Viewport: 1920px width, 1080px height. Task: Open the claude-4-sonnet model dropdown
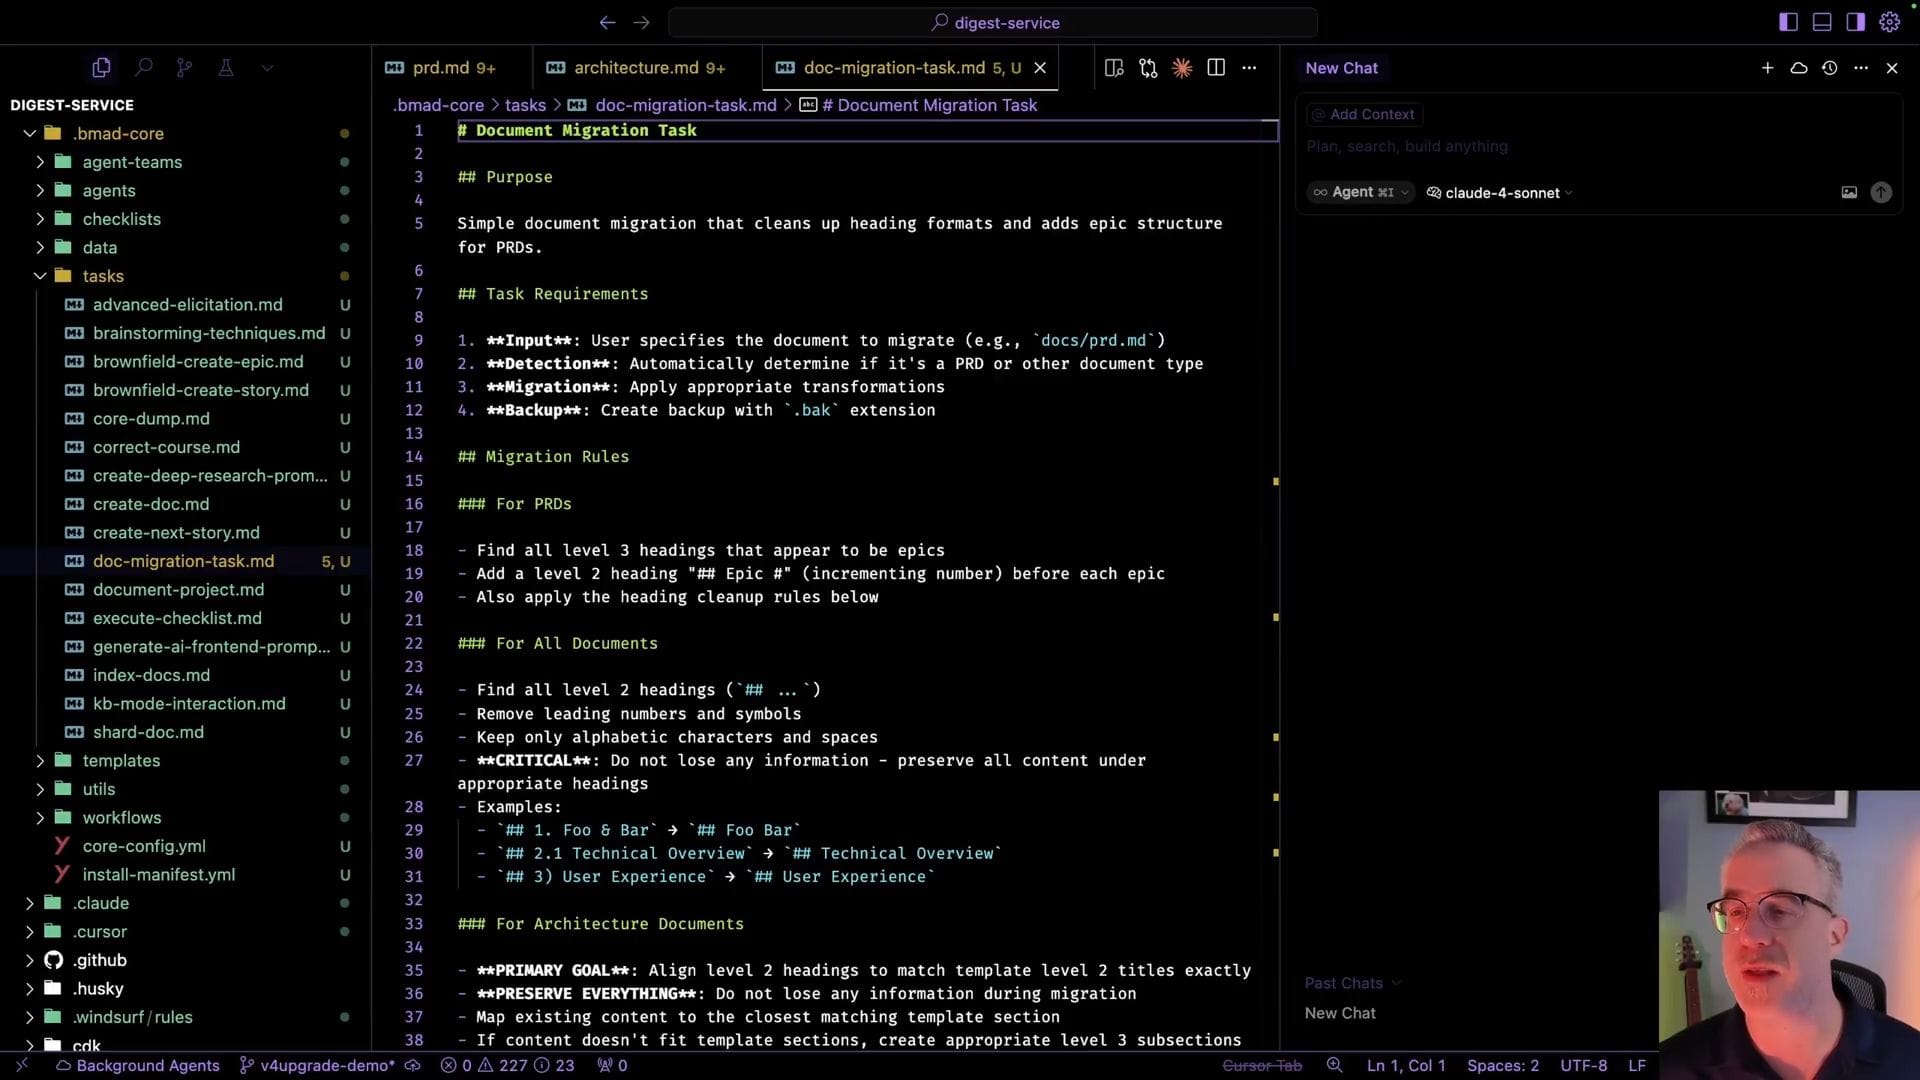click(1500, 193)
